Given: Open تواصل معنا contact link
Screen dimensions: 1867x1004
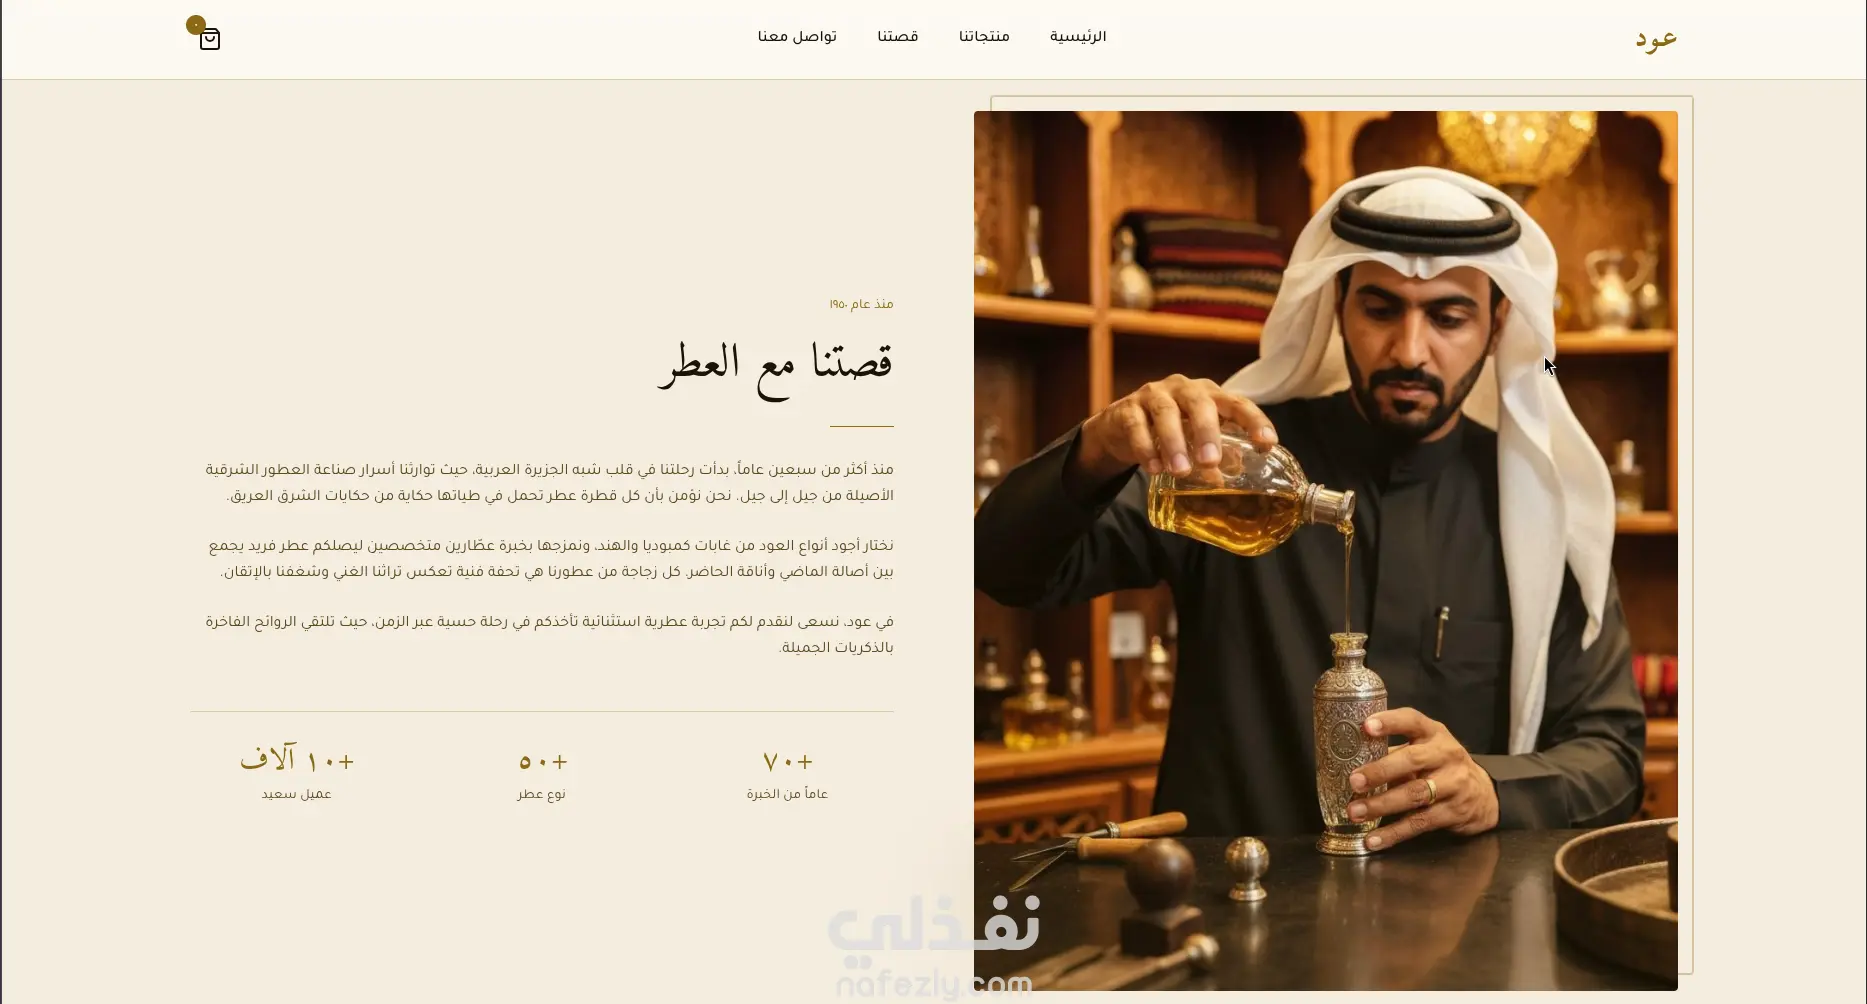Looking at the screenshot, I should 797,37.
